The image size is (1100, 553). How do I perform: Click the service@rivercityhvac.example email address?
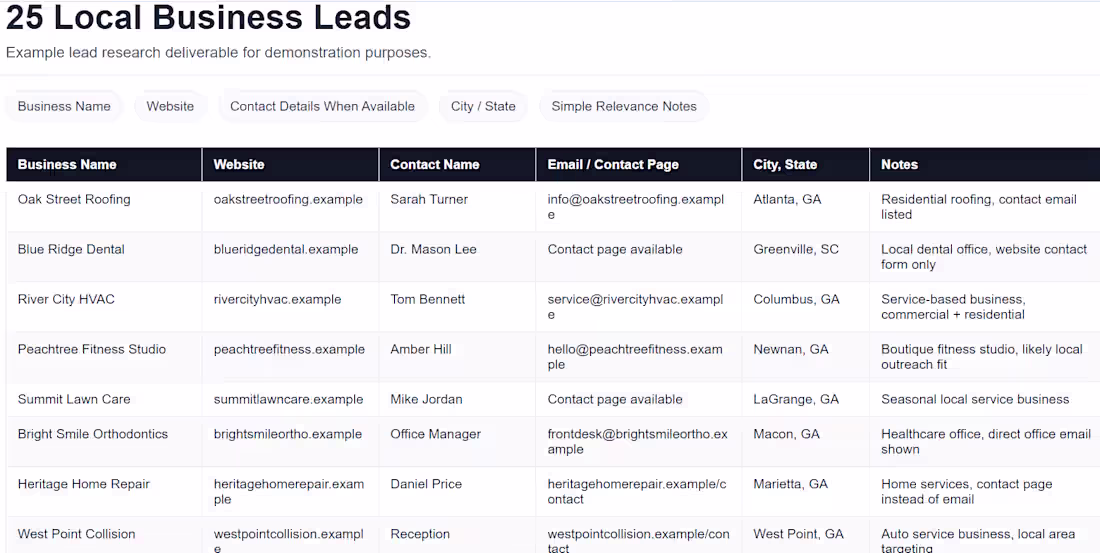coord(635,306)
